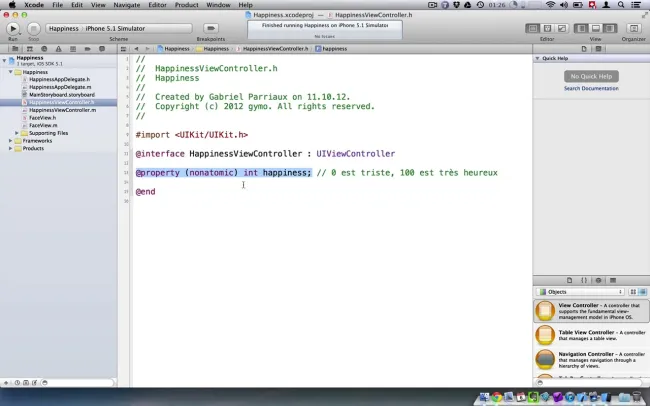Image resolution: width=650 pixels, height=406 pixels.
Task: Show the Project navigator
Action: point(15,49)
